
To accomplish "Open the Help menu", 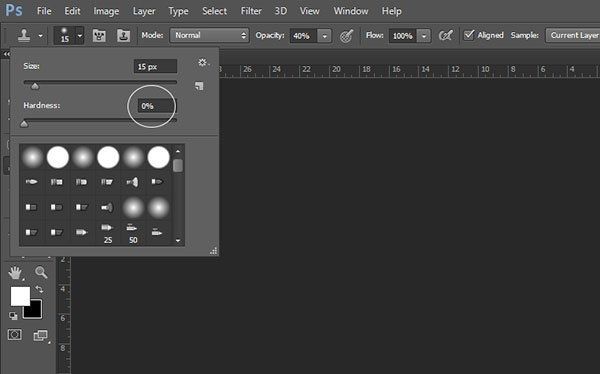I will tap(391, 11).
